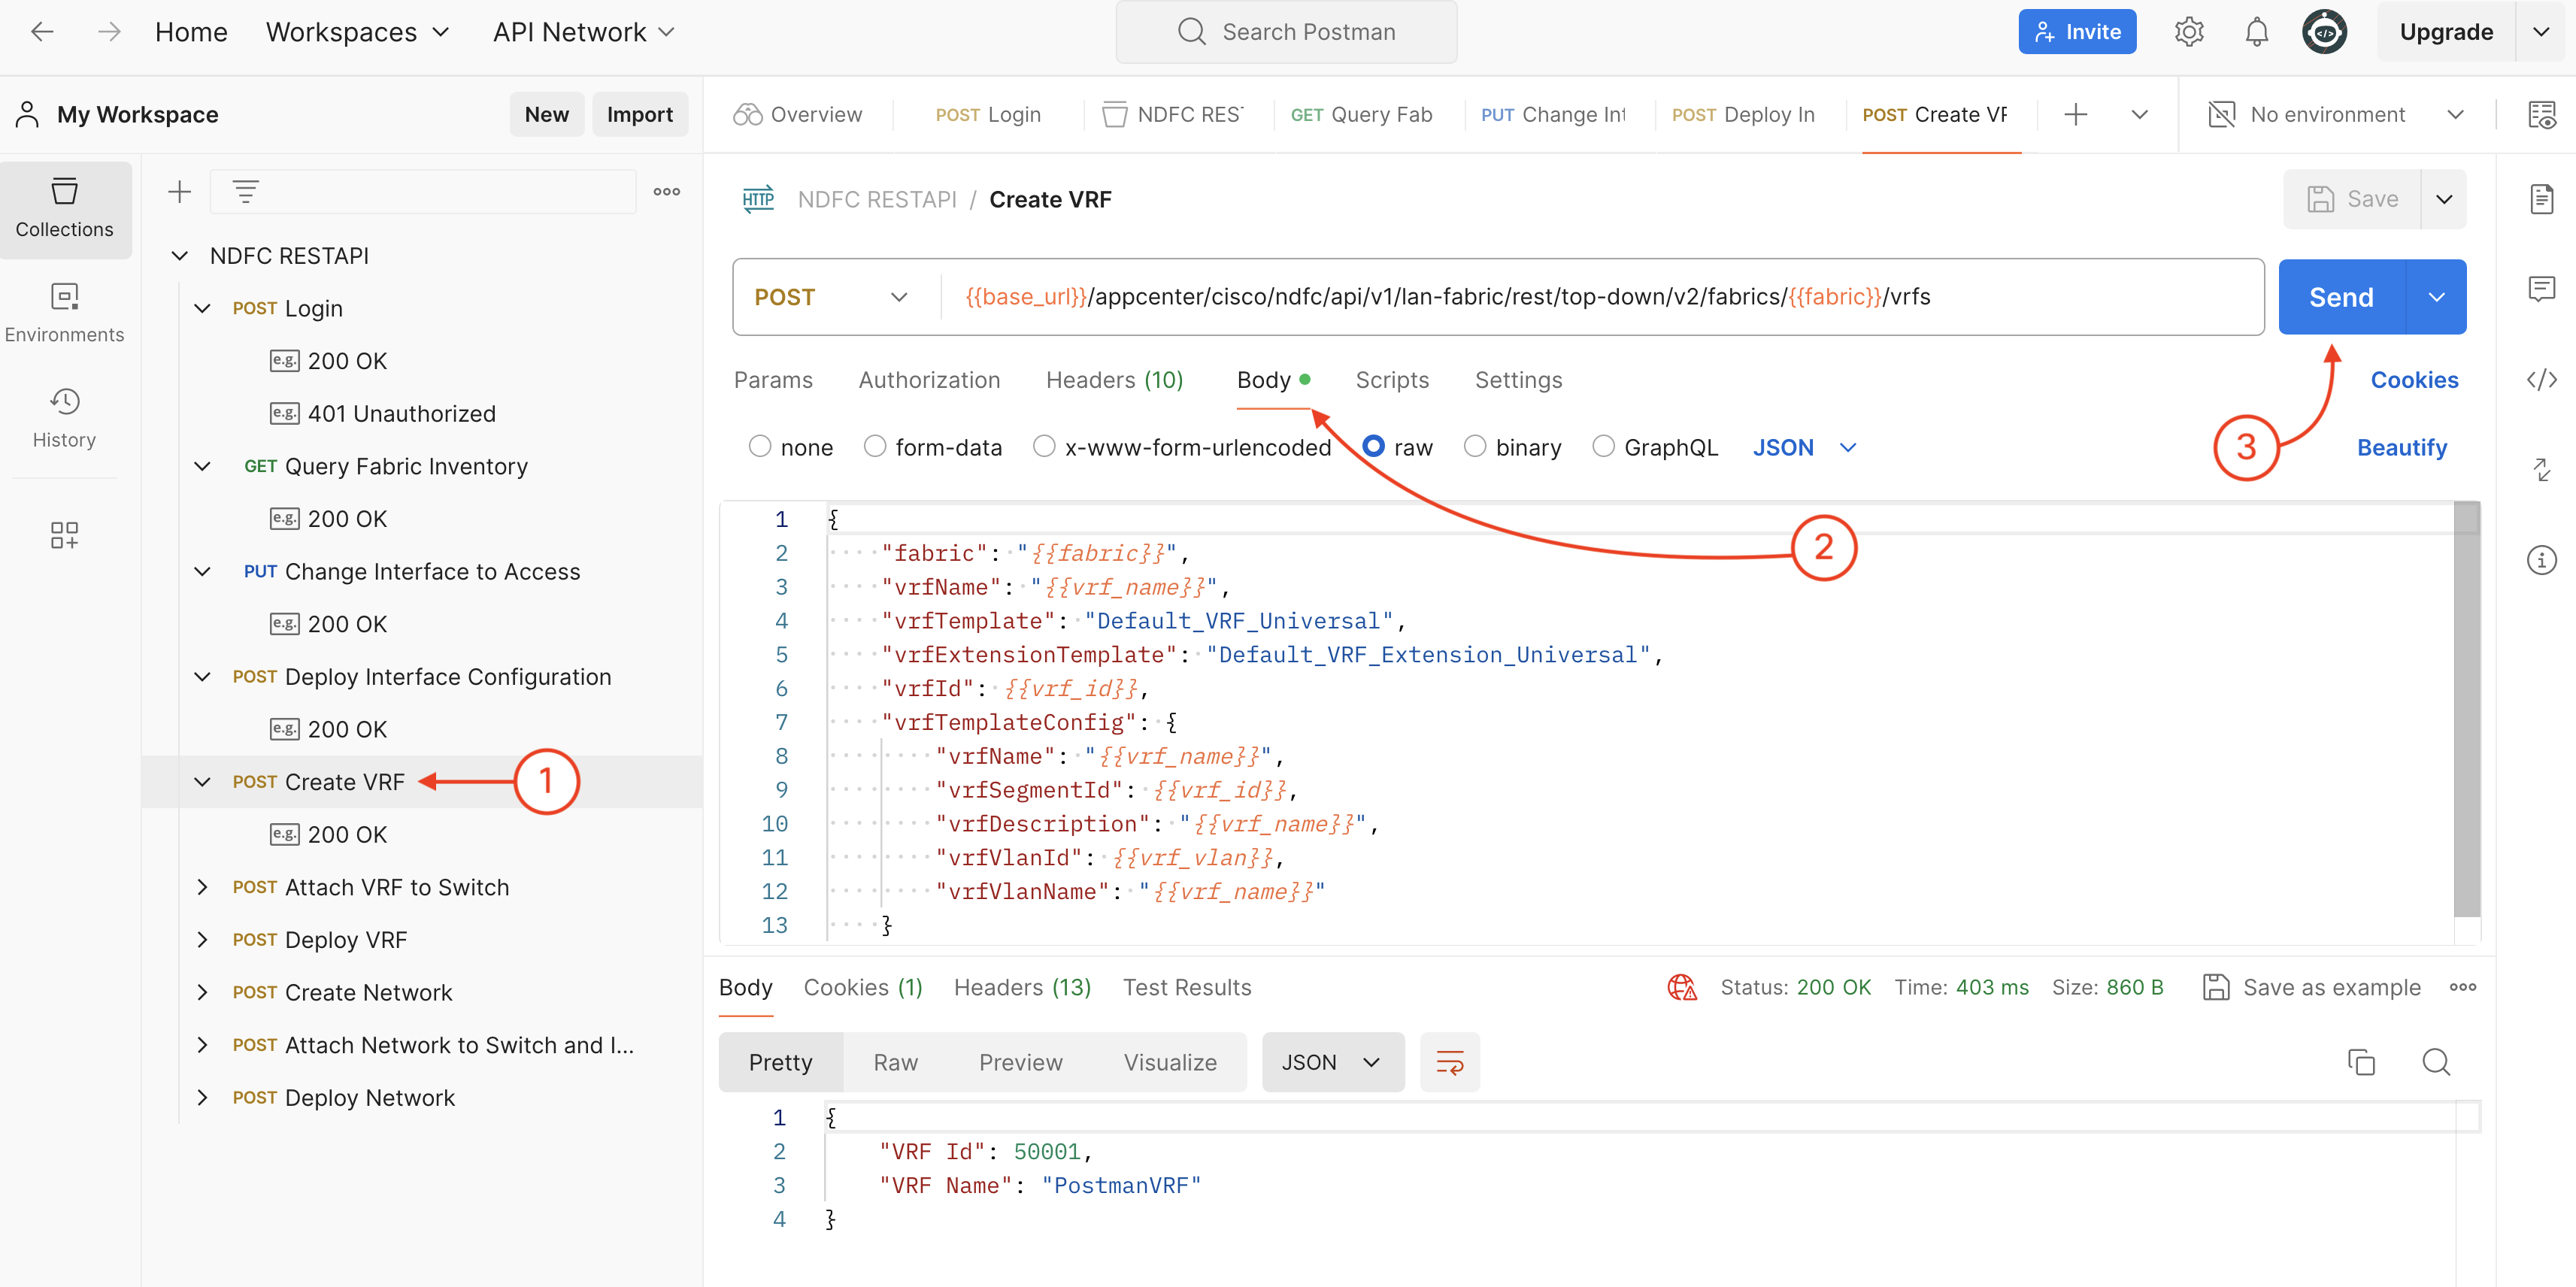Image resolution: width=2576 pixels, height=1287 pixels.
Task: Open the related requests icon in right sidebar
Action: [x=2542, y=469]
